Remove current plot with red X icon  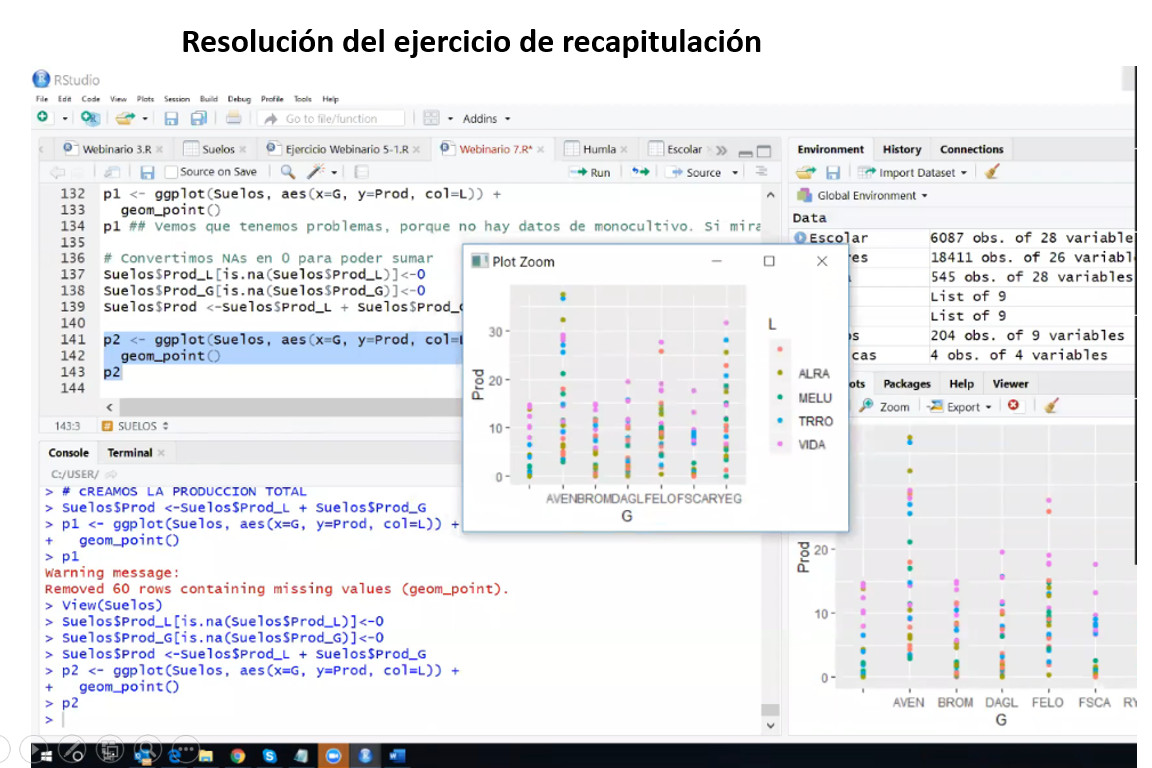pos(1014,406)
